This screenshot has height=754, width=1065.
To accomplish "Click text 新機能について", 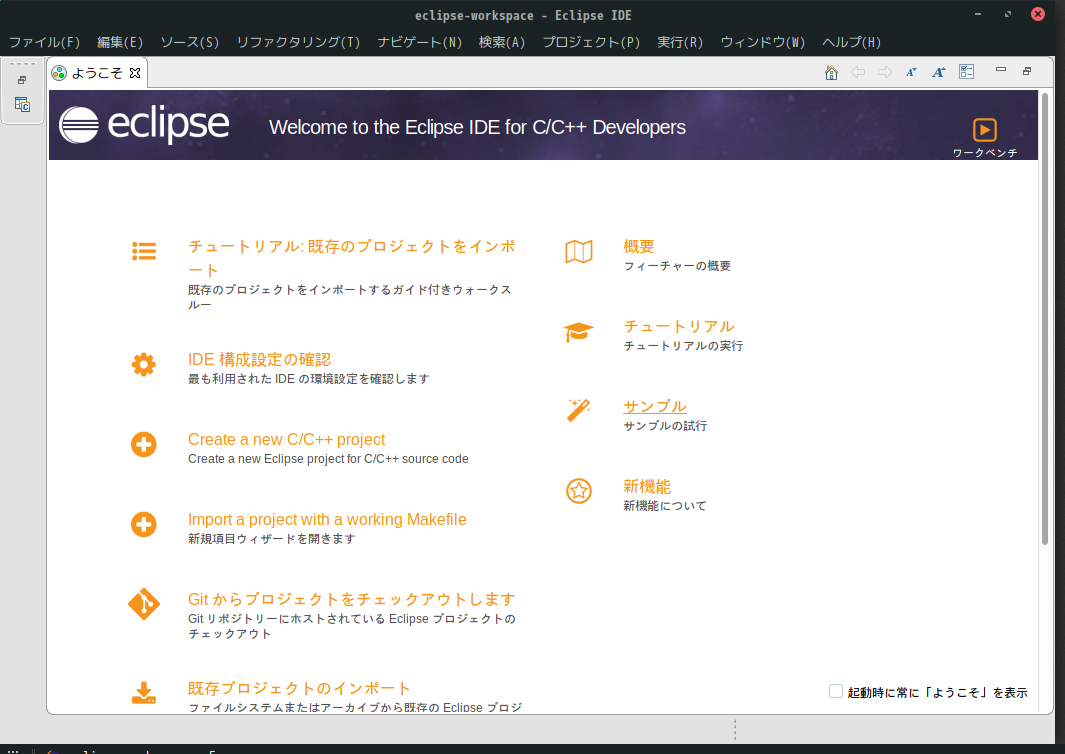I will (665, 506).
